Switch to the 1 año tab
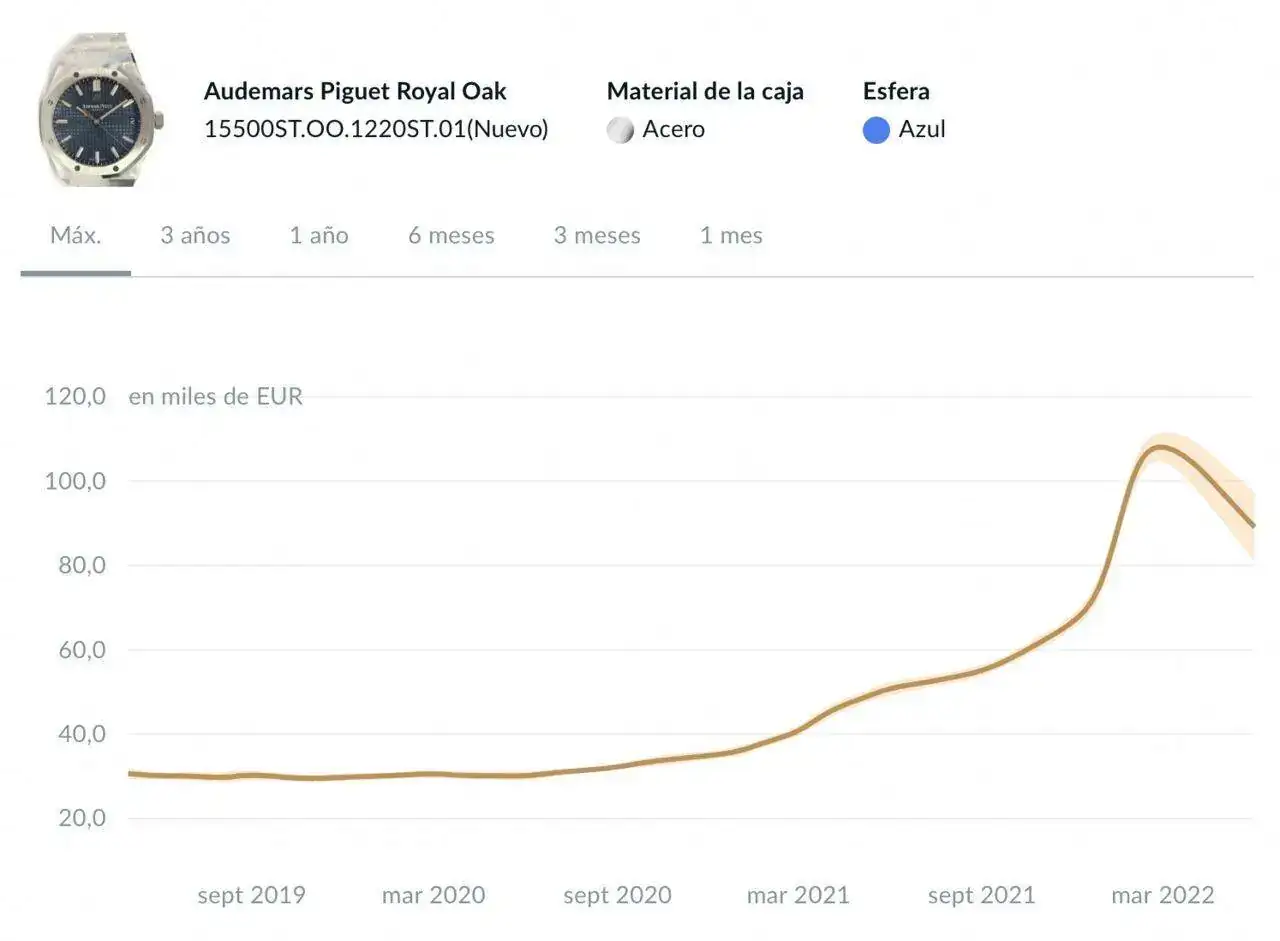This screenshot has height=941, width=1280. point(319,236)
